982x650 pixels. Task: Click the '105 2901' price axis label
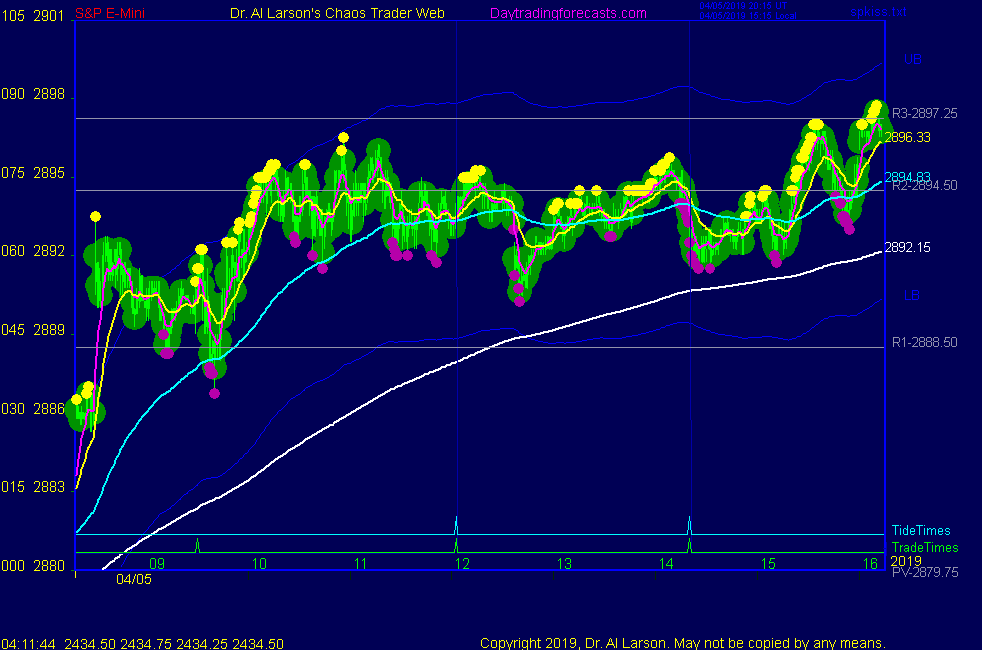tap(33, 16)
